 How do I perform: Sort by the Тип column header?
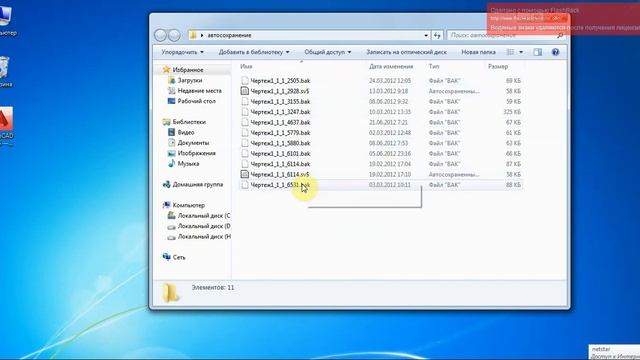[x=434, y=66]
